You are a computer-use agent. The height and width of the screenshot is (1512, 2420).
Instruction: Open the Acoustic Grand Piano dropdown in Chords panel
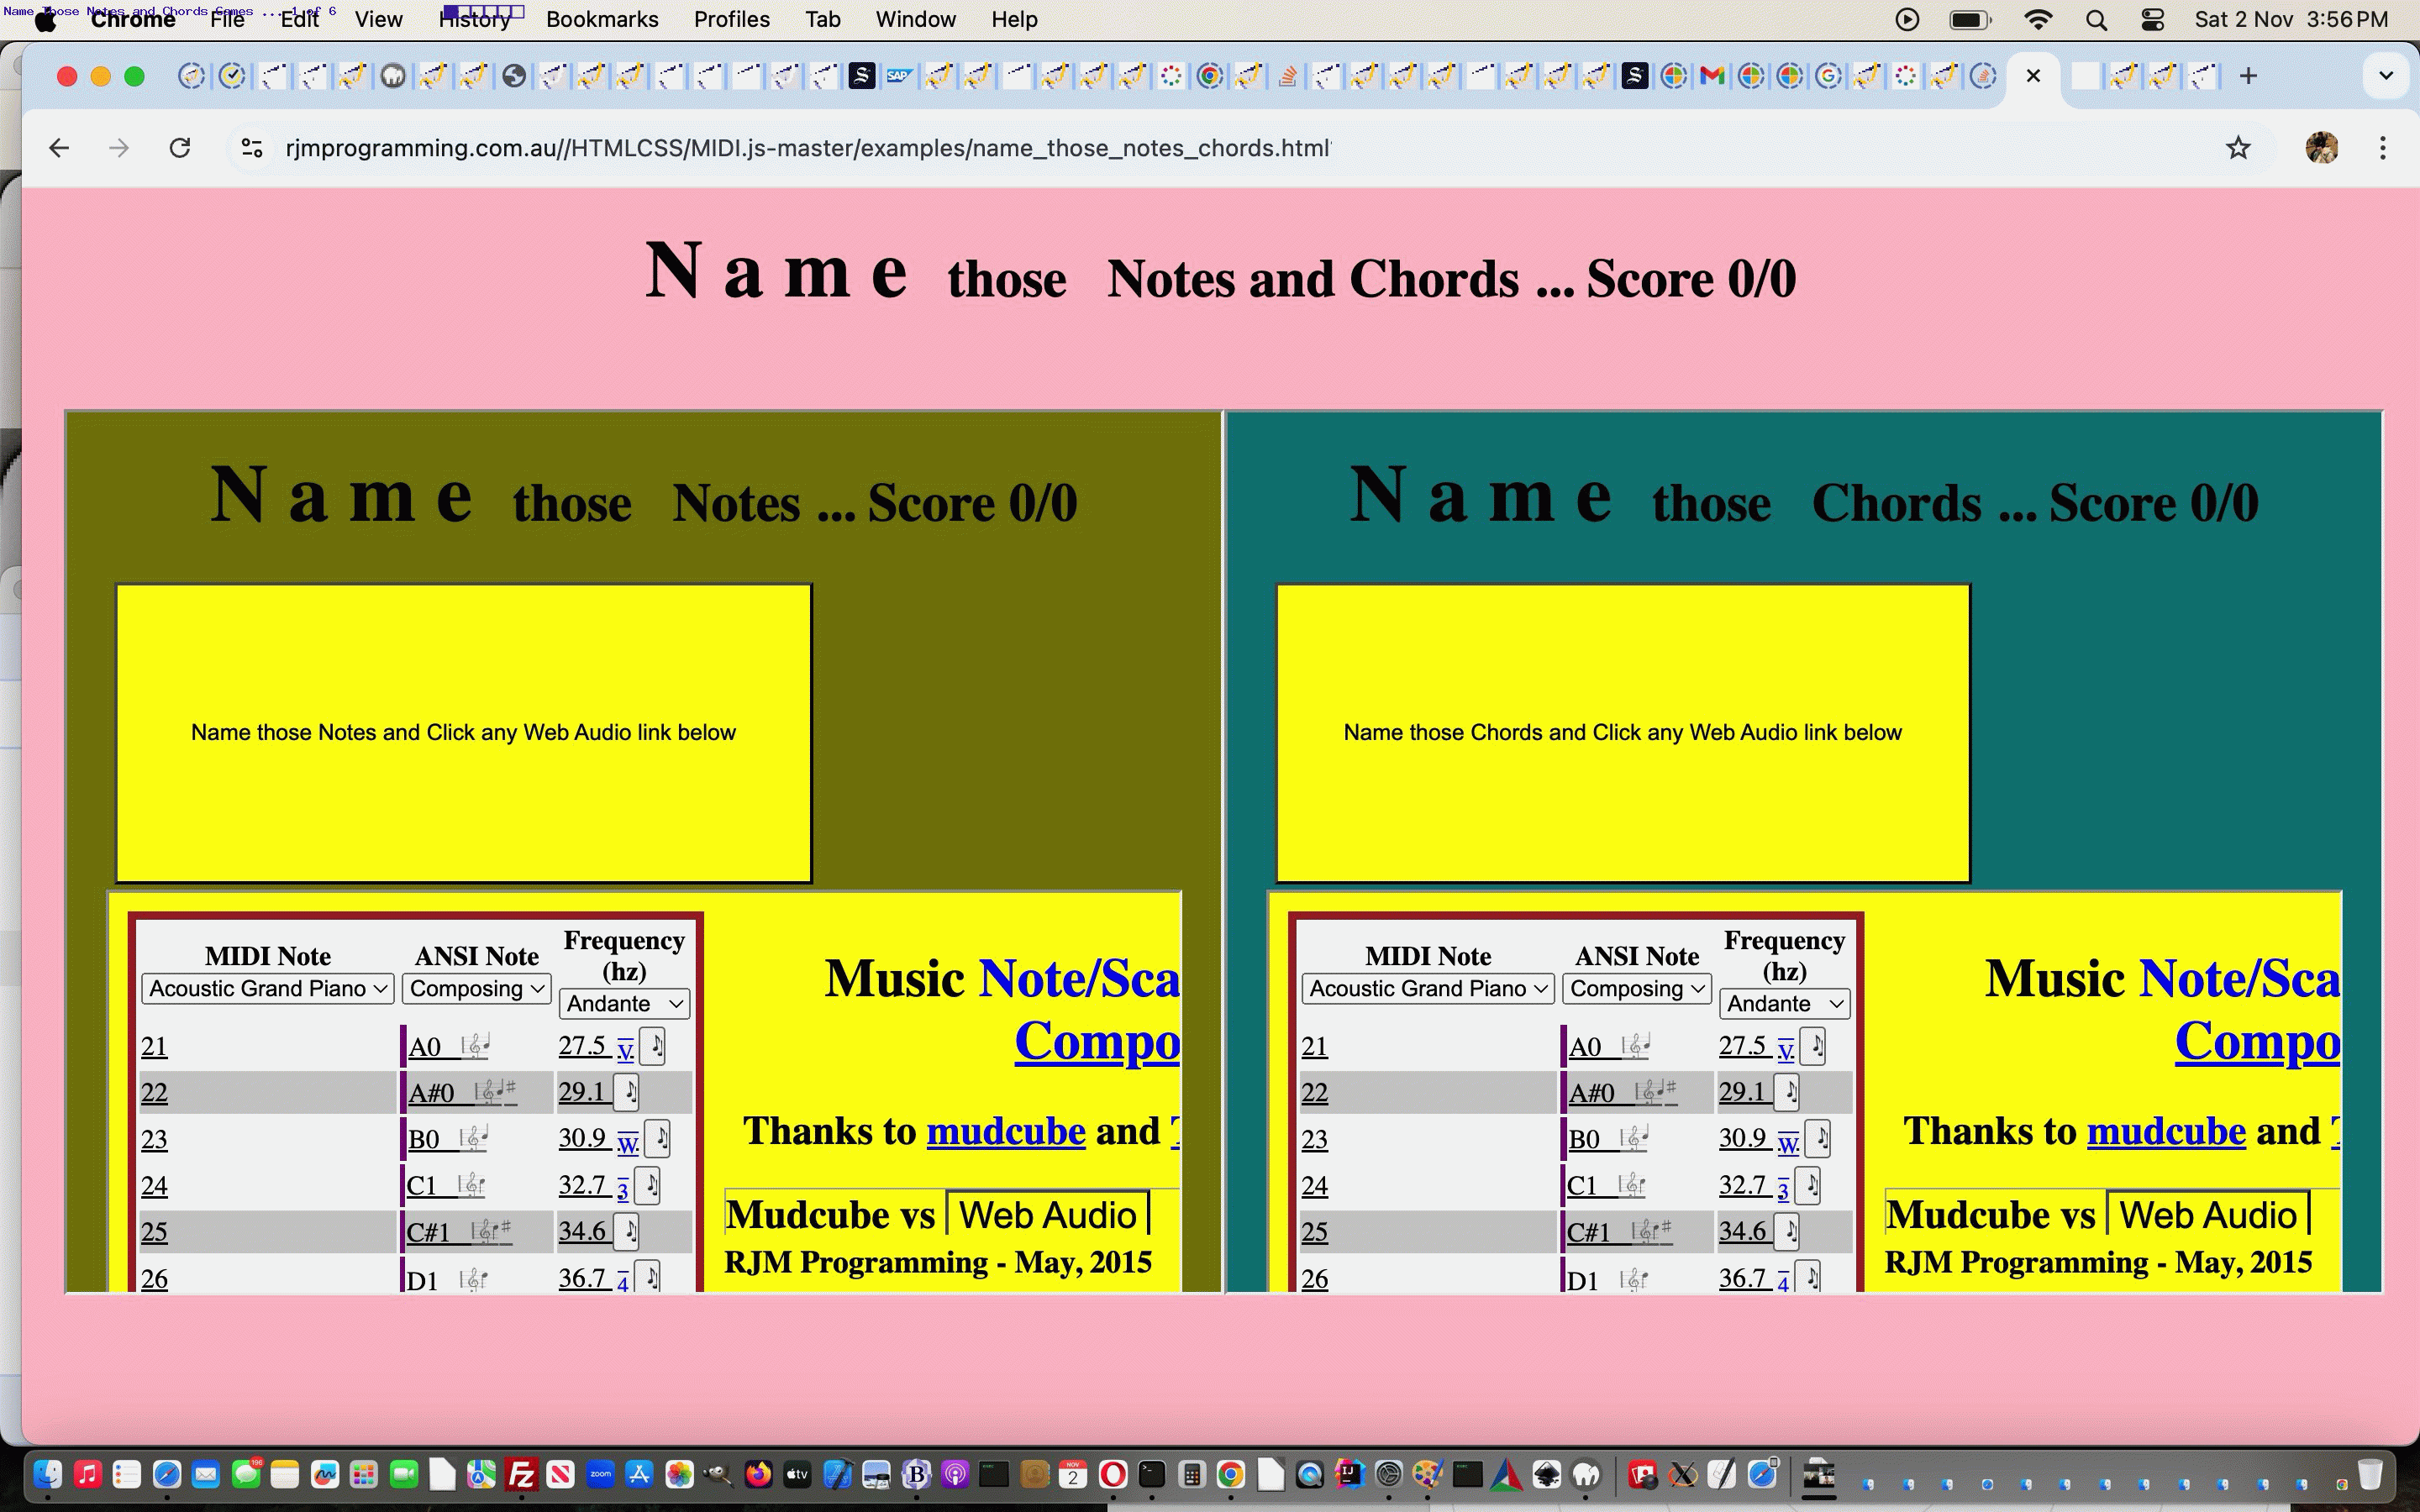(x=1428, y=988)
